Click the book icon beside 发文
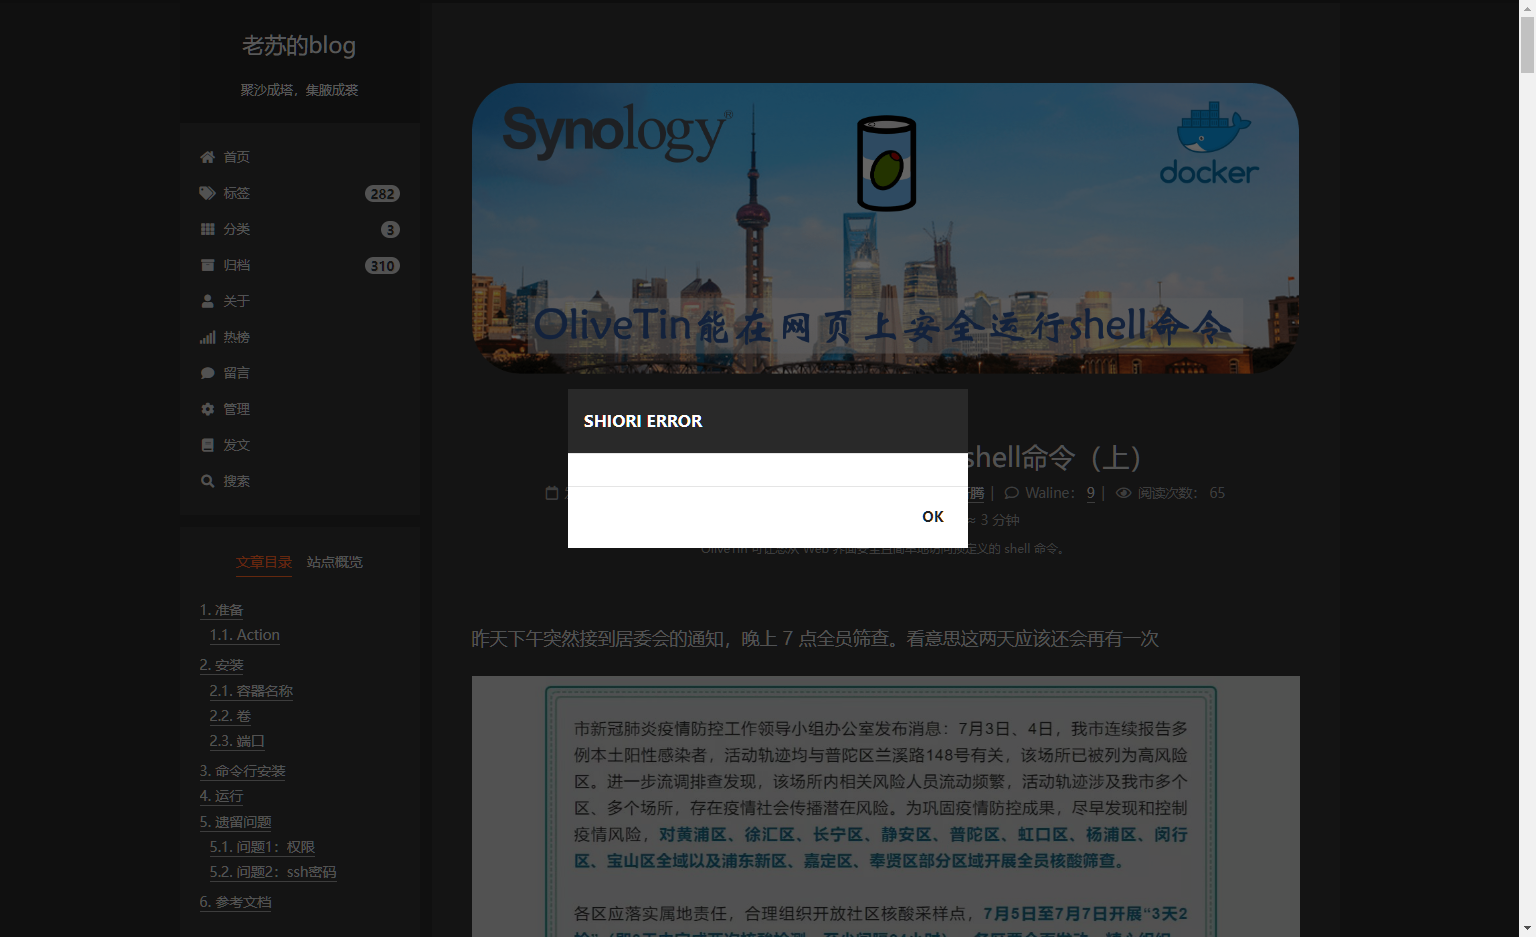Image resolution: width=1536 pixels, height=937 pixels. click(x=207, y=445)
